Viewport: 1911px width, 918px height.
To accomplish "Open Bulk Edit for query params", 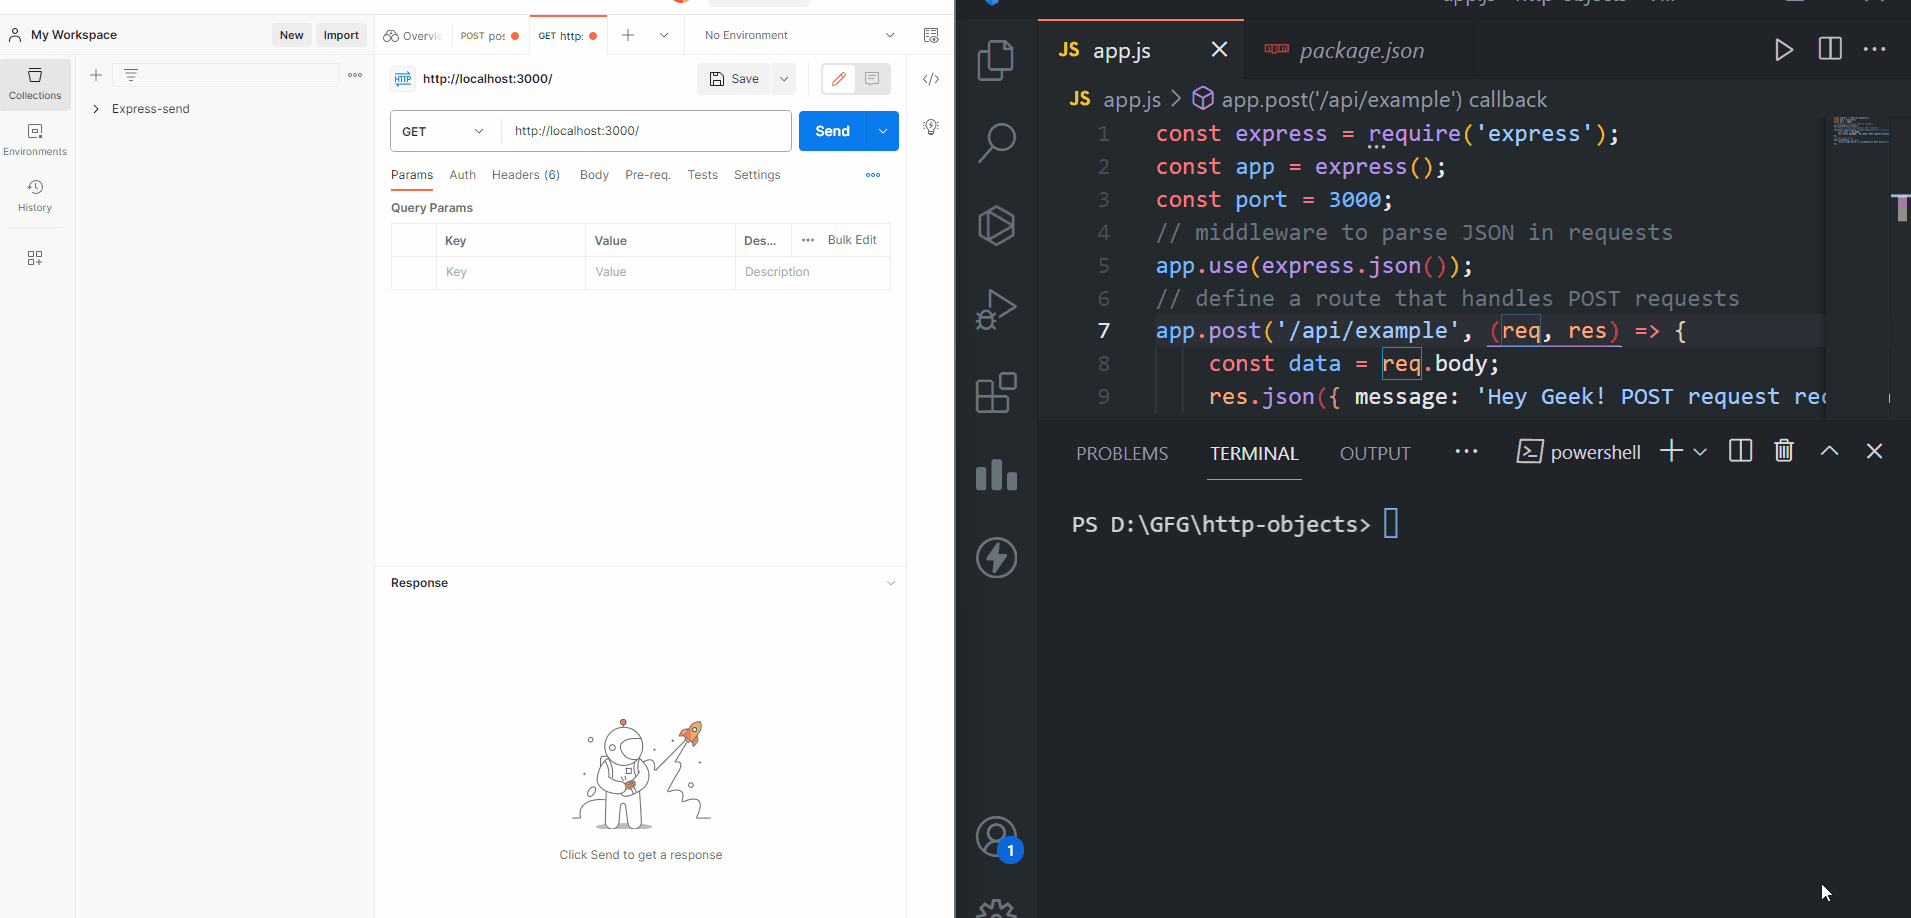I will pyautogui.click(x=852, y=240).
